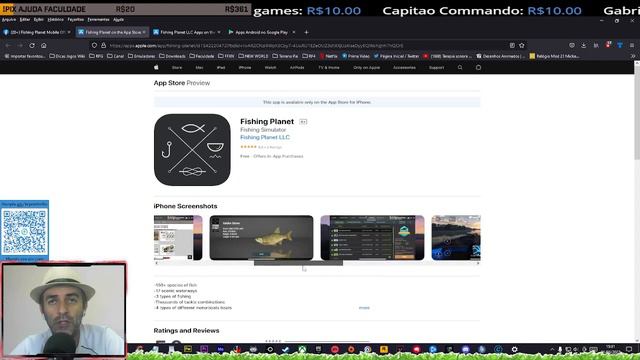
Task: Click the Apple logo in site navigation
Action: (156, 67)
